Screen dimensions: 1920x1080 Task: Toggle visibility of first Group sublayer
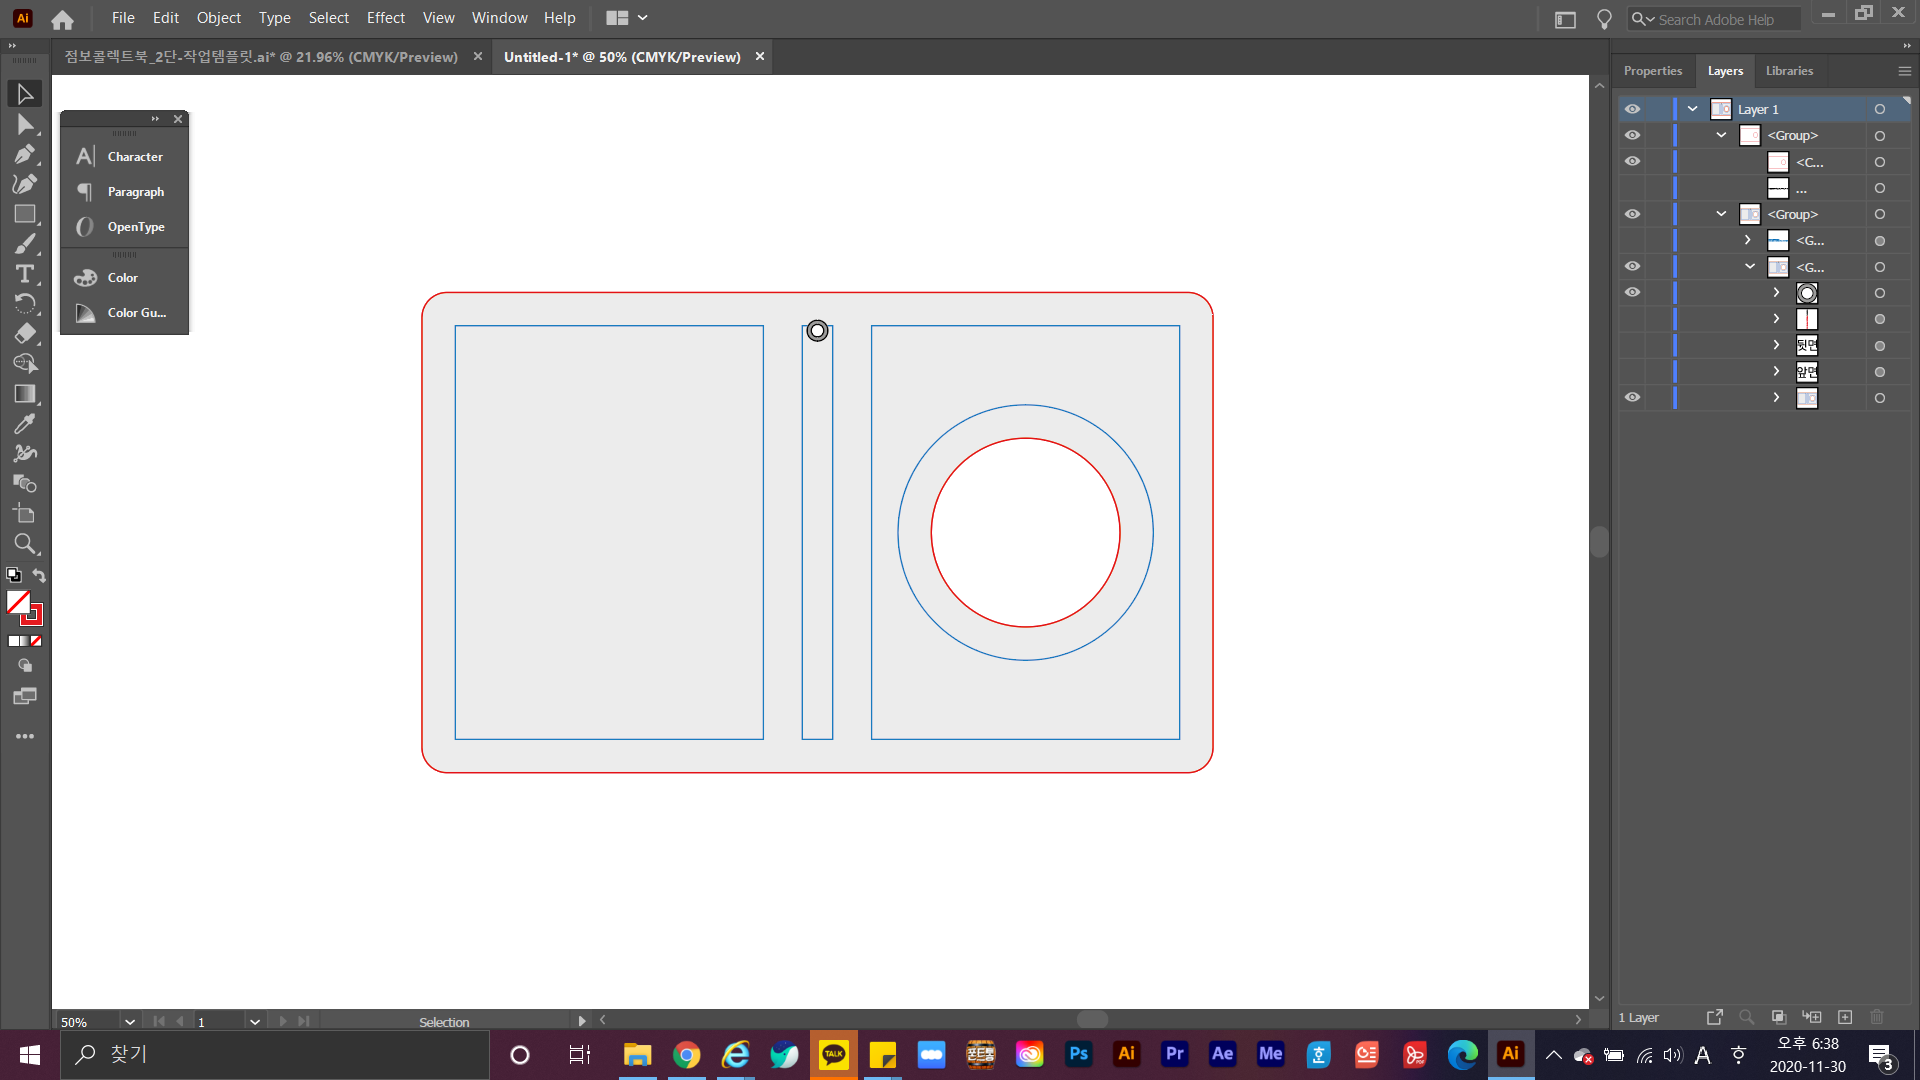[1632, 135]
